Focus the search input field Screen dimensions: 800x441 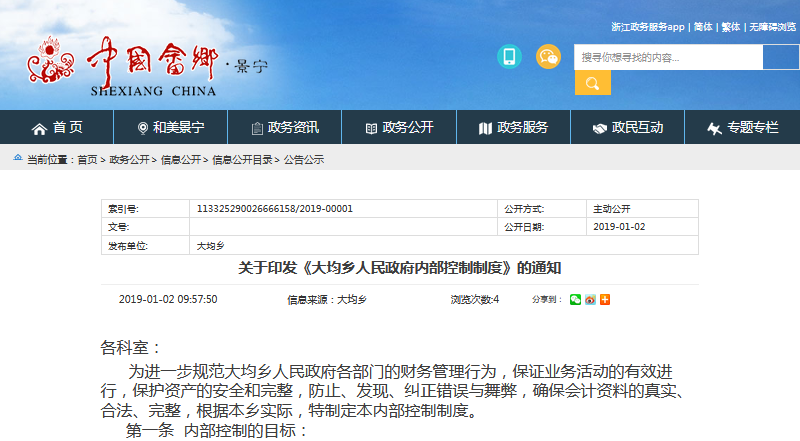[668, 57]
